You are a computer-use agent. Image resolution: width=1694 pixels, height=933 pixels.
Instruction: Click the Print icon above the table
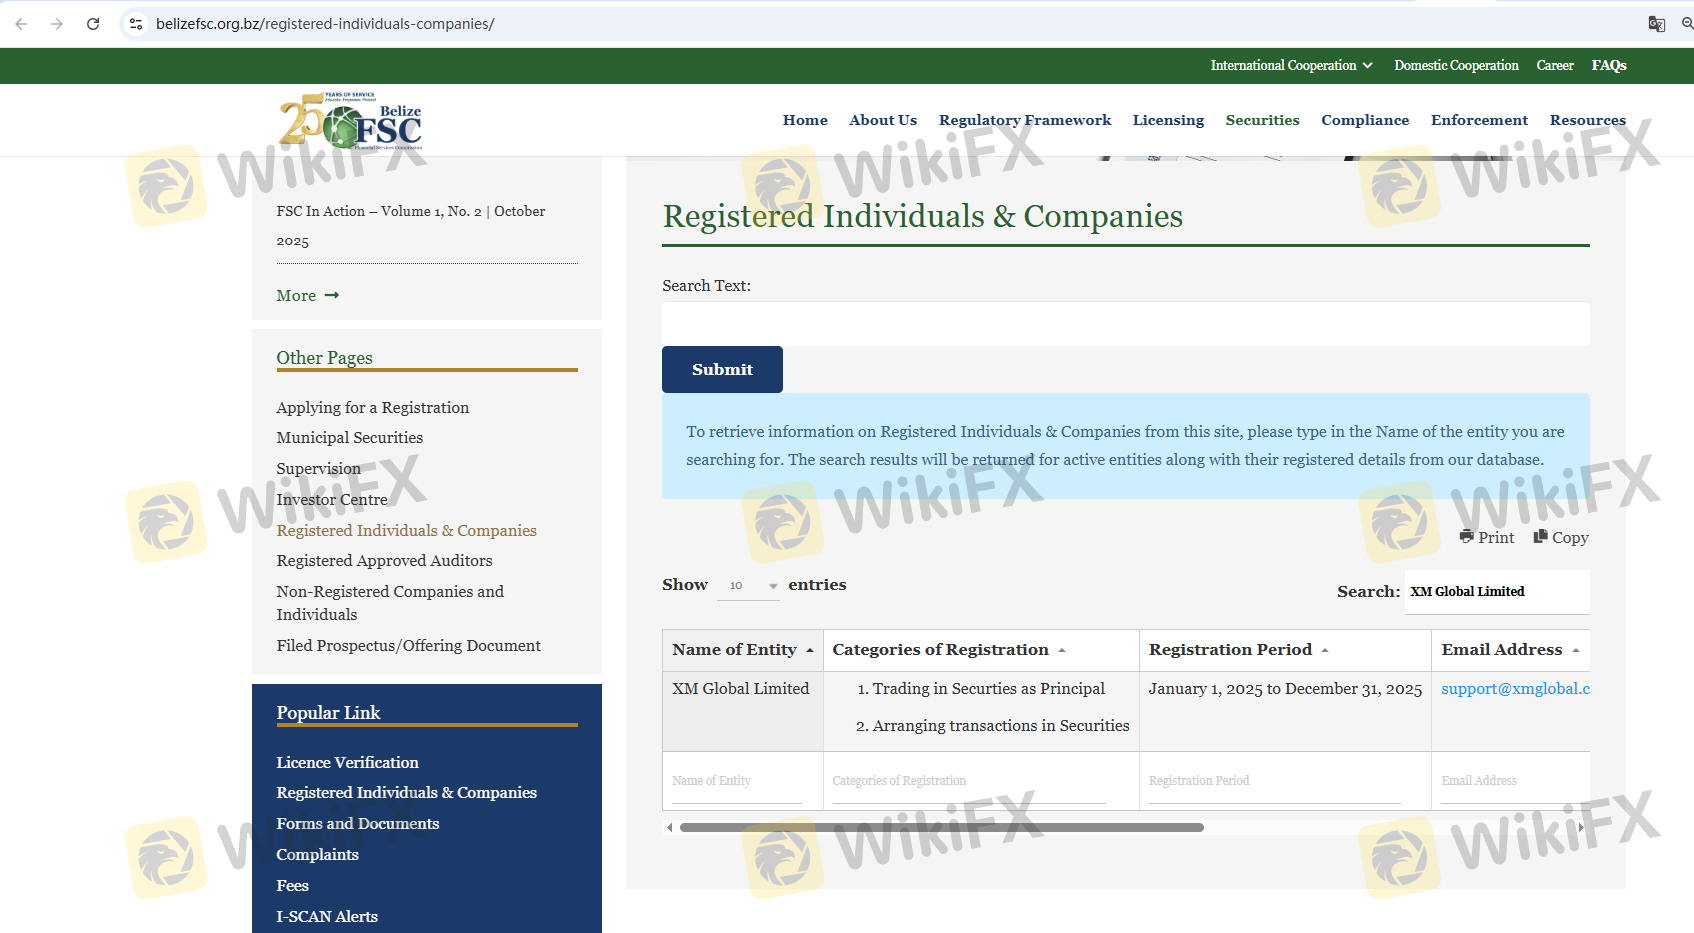tap(1466, 536)
